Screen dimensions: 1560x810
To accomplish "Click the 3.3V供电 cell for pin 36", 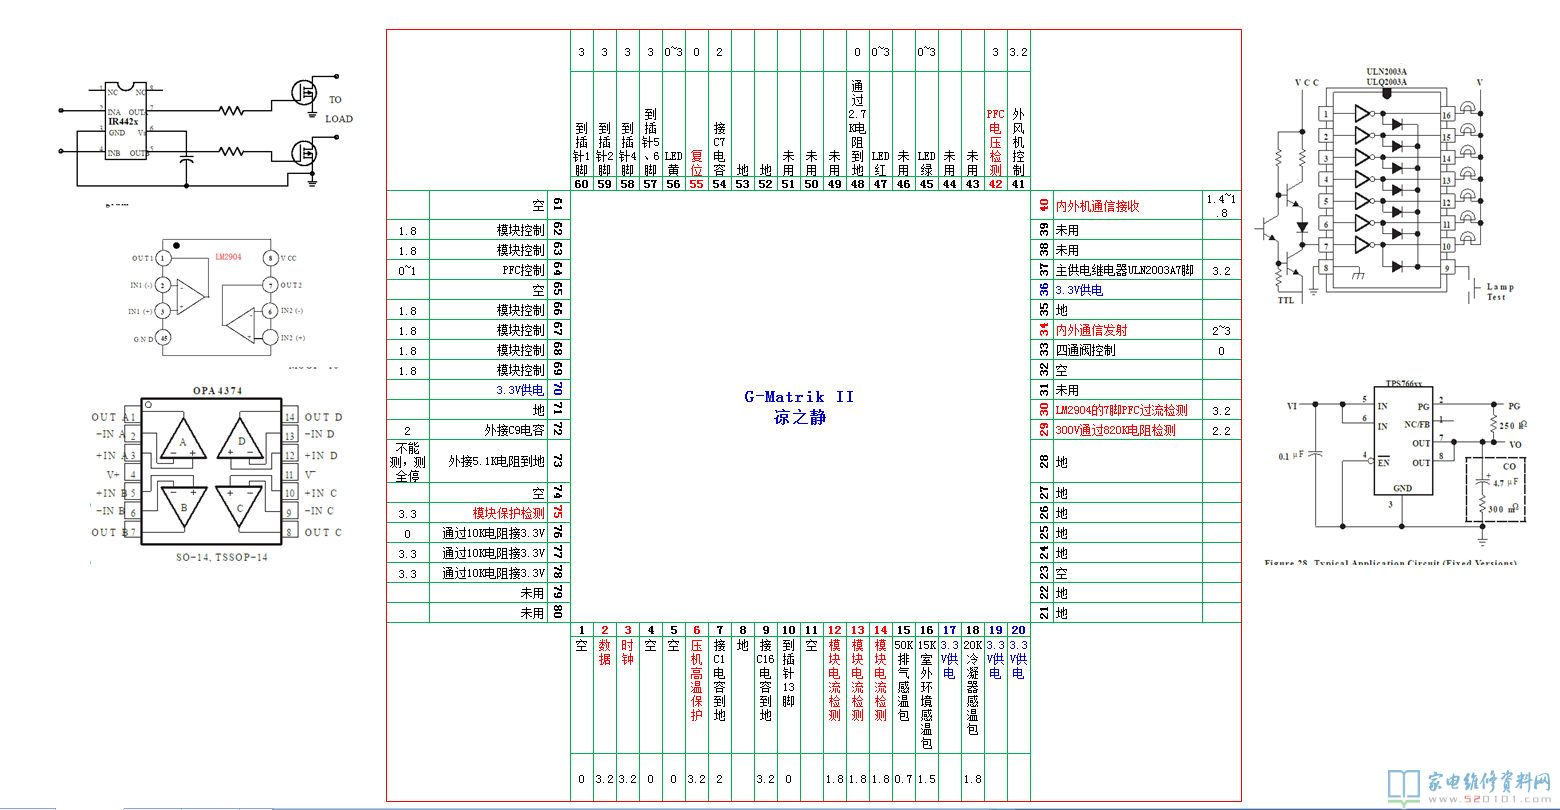I will coord(1127,290).
